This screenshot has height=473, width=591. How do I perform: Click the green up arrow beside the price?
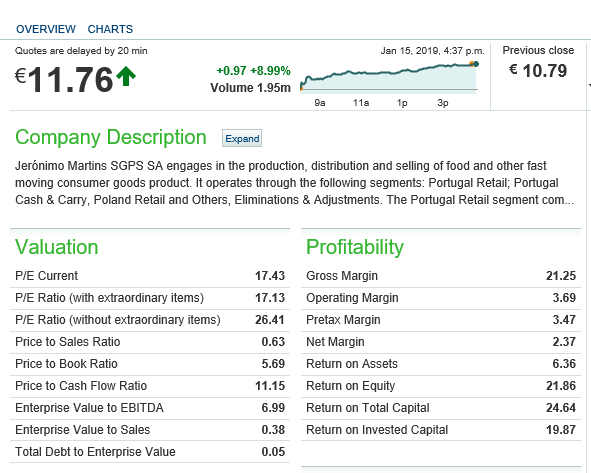coord(126,76)
